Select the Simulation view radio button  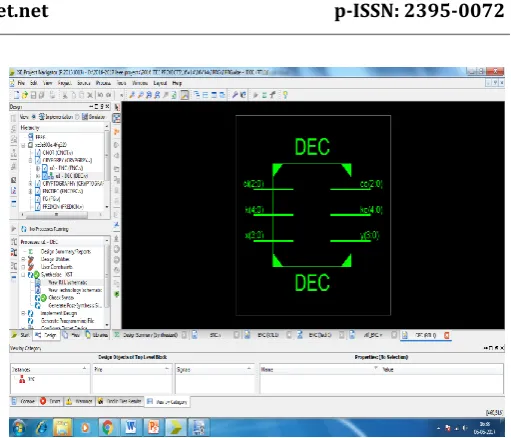click(77, 117)
